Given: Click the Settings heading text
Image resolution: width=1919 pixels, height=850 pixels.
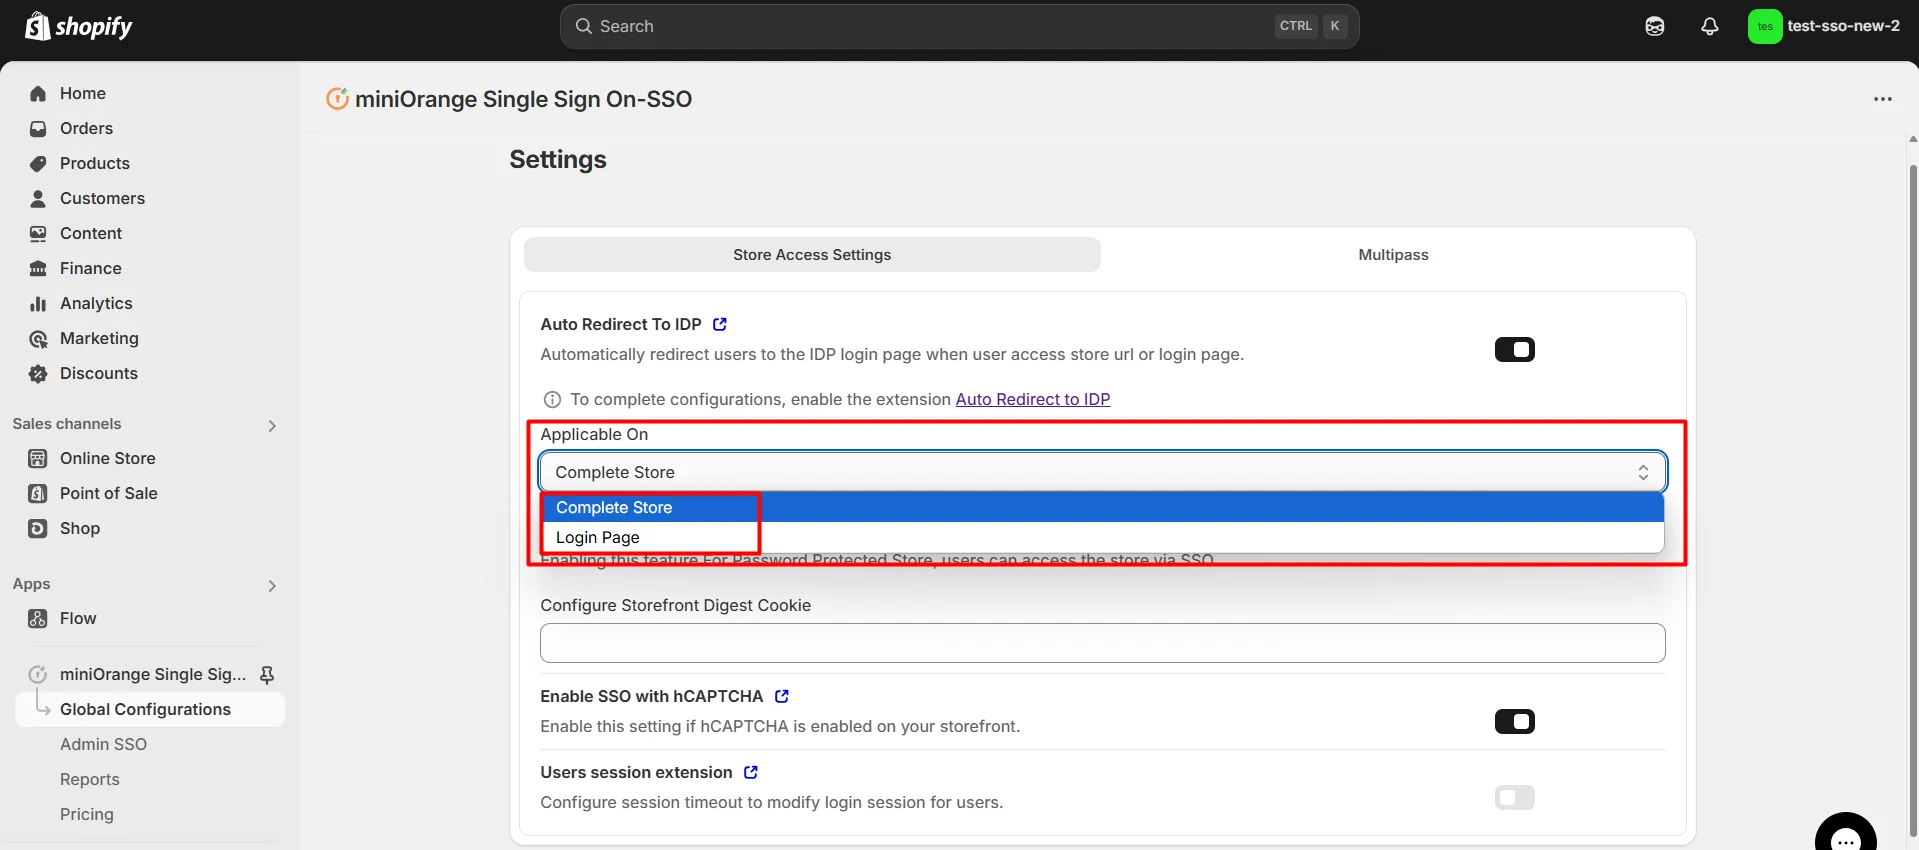Looking at the screenshot, I should click(558, 160).
